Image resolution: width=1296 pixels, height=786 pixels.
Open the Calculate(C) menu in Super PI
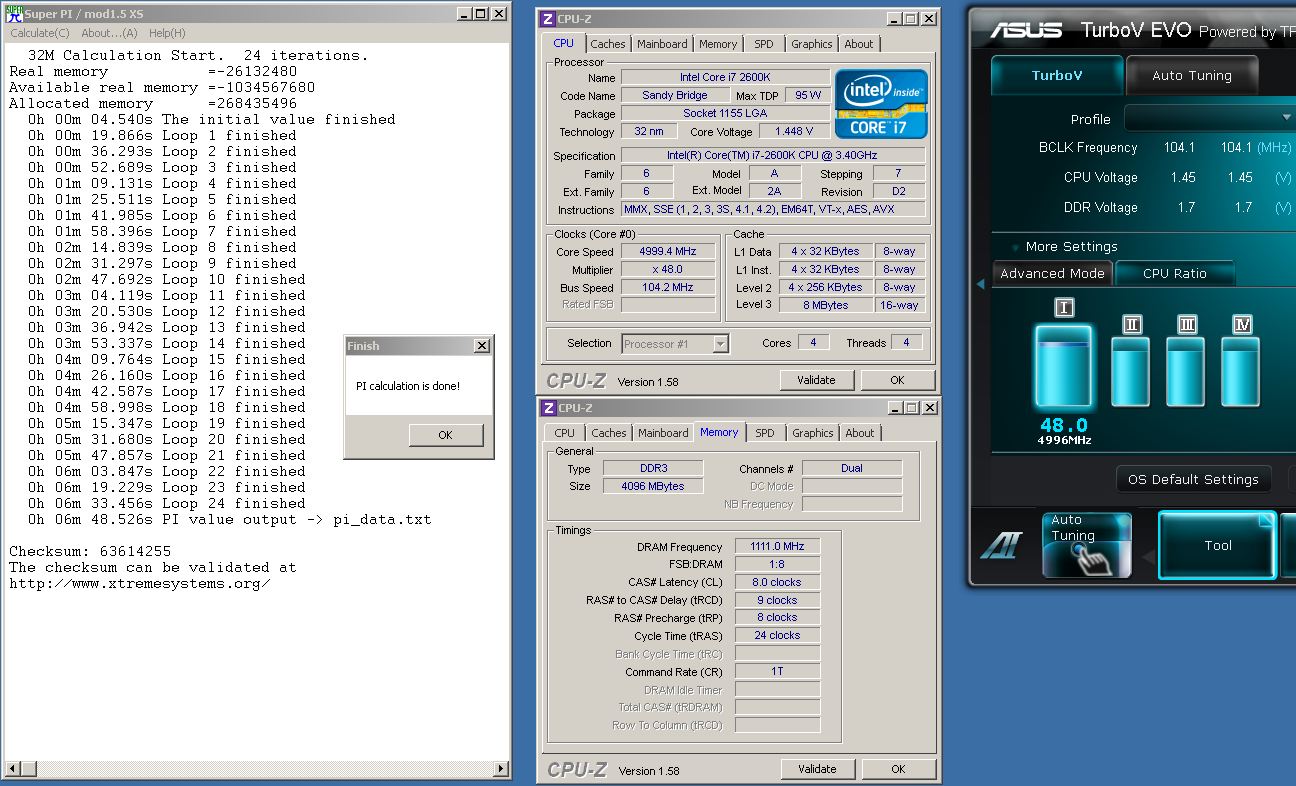pyautogui.click(x=40, y=33)
